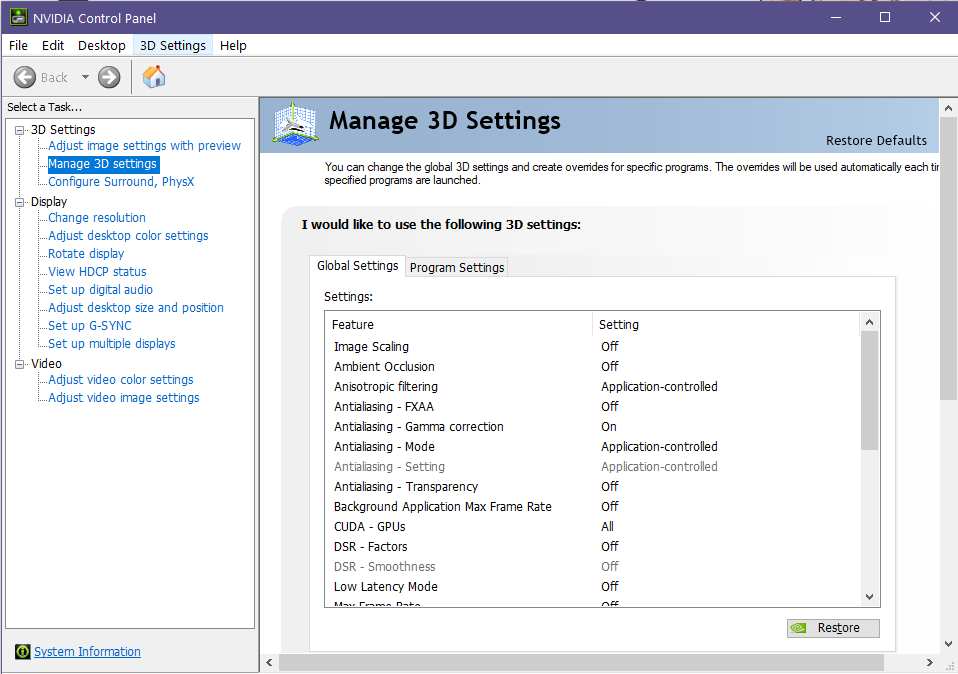Open the Desktop menu

pyautogui.click(x=101, y=45)
